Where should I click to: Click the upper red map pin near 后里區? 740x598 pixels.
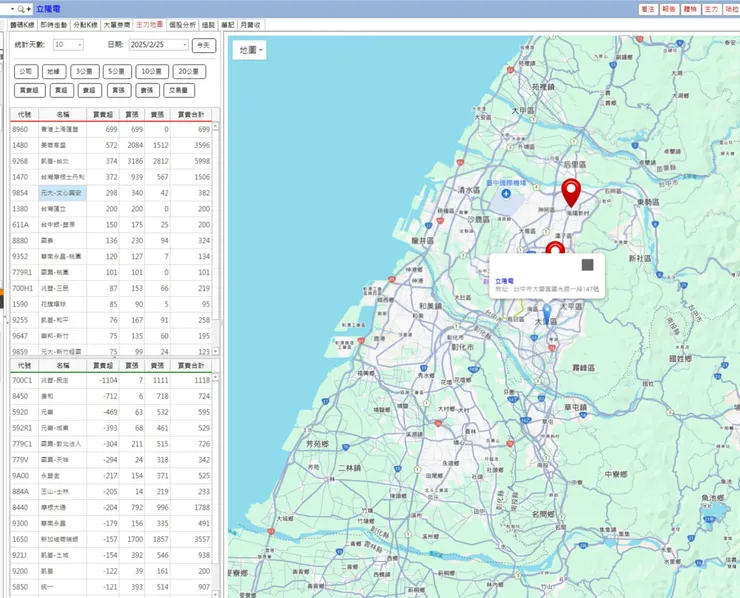[571, 190]
